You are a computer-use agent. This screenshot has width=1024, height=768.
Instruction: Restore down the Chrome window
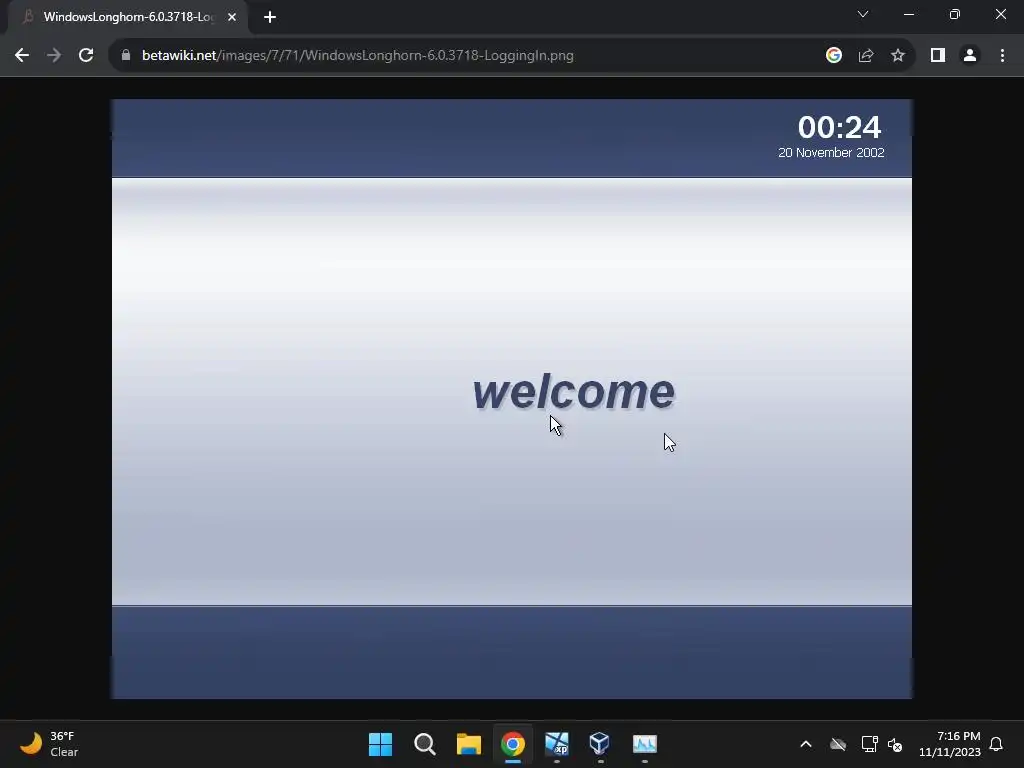tap(955, 14)
